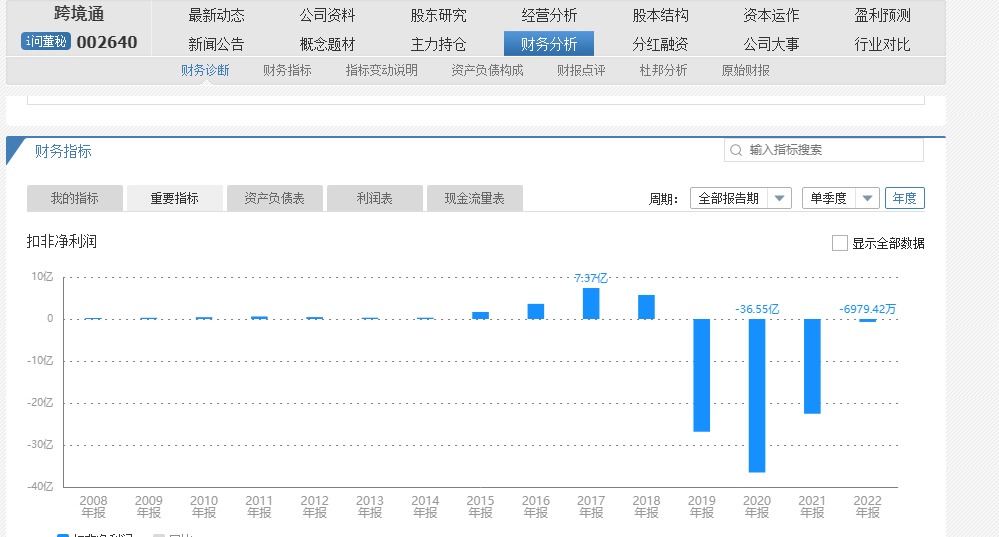Viewport: 999px width, 537px height.
Task: Click the 2017 年报 bar showing 7.37亿
Action: [x=591, y=303]
